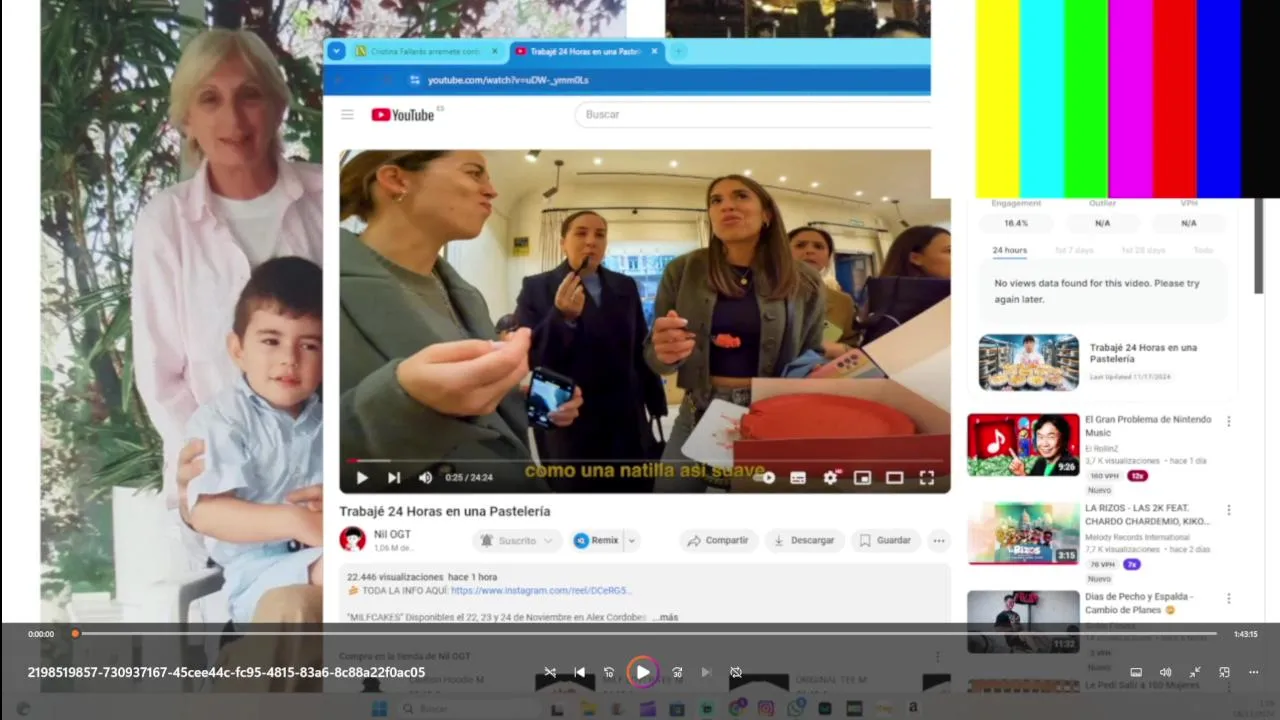
Task: Open menu for El Gran Problema de Nintendo video
Action: [x=1229, y=422]
